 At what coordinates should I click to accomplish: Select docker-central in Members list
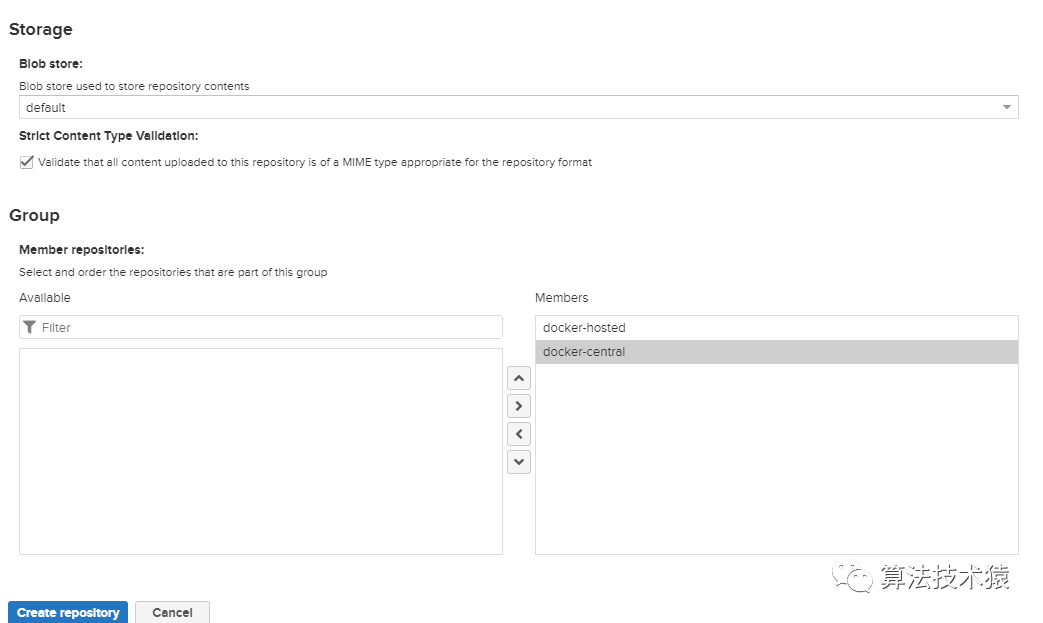(584, 352)
